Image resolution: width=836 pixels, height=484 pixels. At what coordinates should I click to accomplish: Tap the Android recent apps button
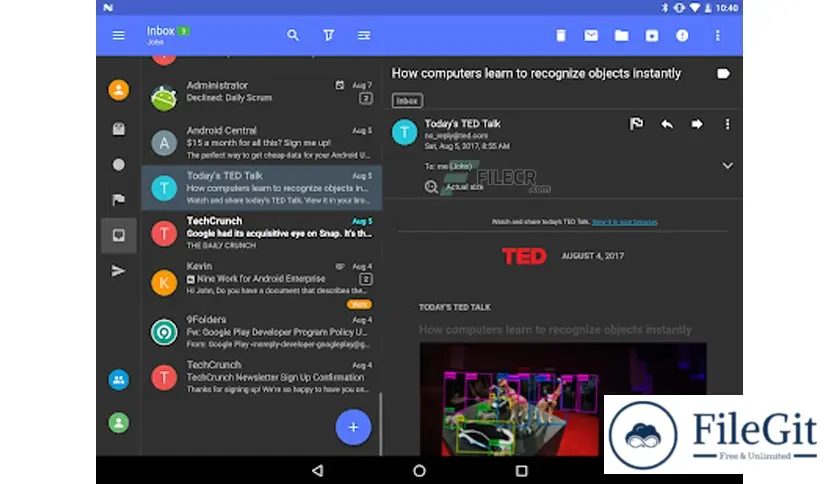pos(521,471)
